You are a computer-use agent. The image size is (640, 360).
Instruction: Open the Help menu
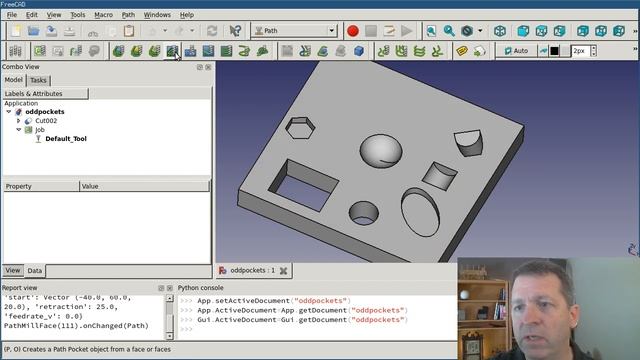coord(187,15)
